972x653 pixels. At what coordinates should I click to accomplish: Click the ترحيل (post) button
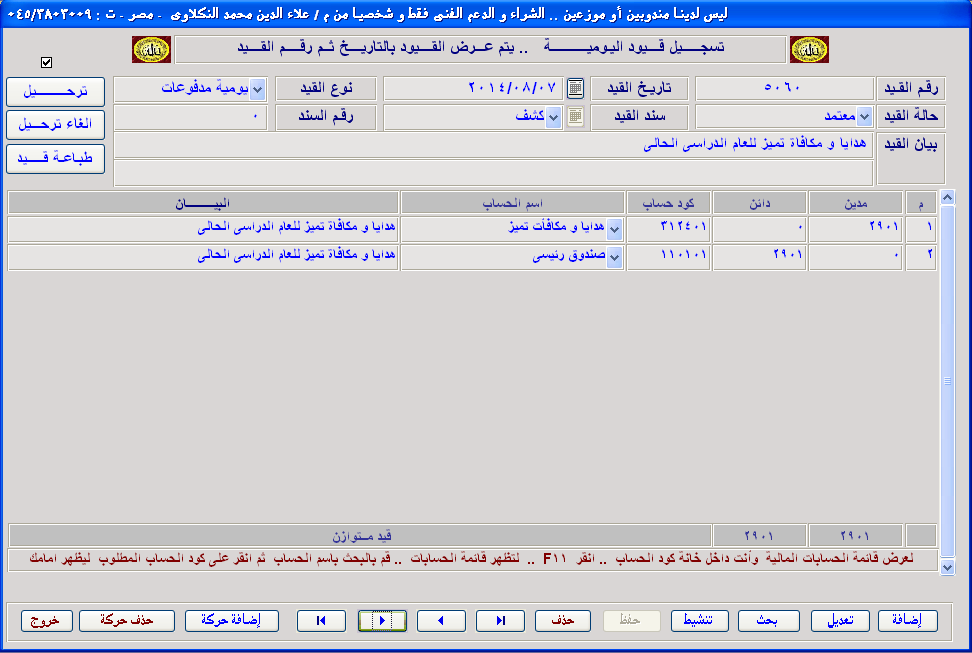click(55, 91)
